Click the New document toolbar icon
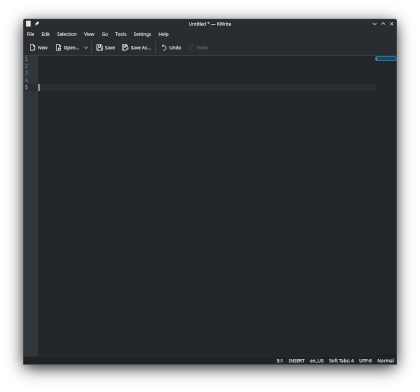Image resolution: width=420 pixels, height=392 pixels. click(32, 48)
